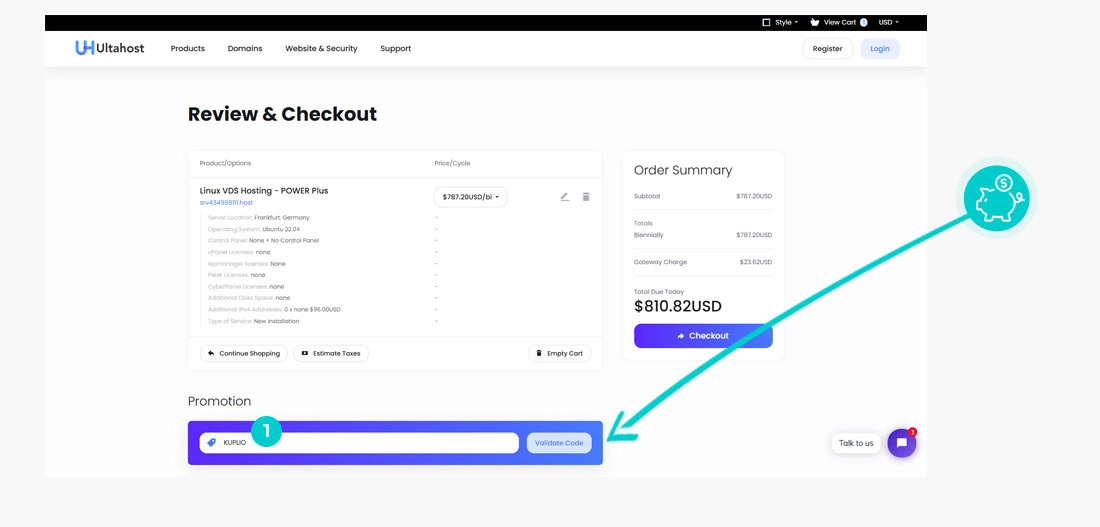The image size is (1100, 527).
Task: Click the Empty Cart button
Action: [x=559, y=353]
